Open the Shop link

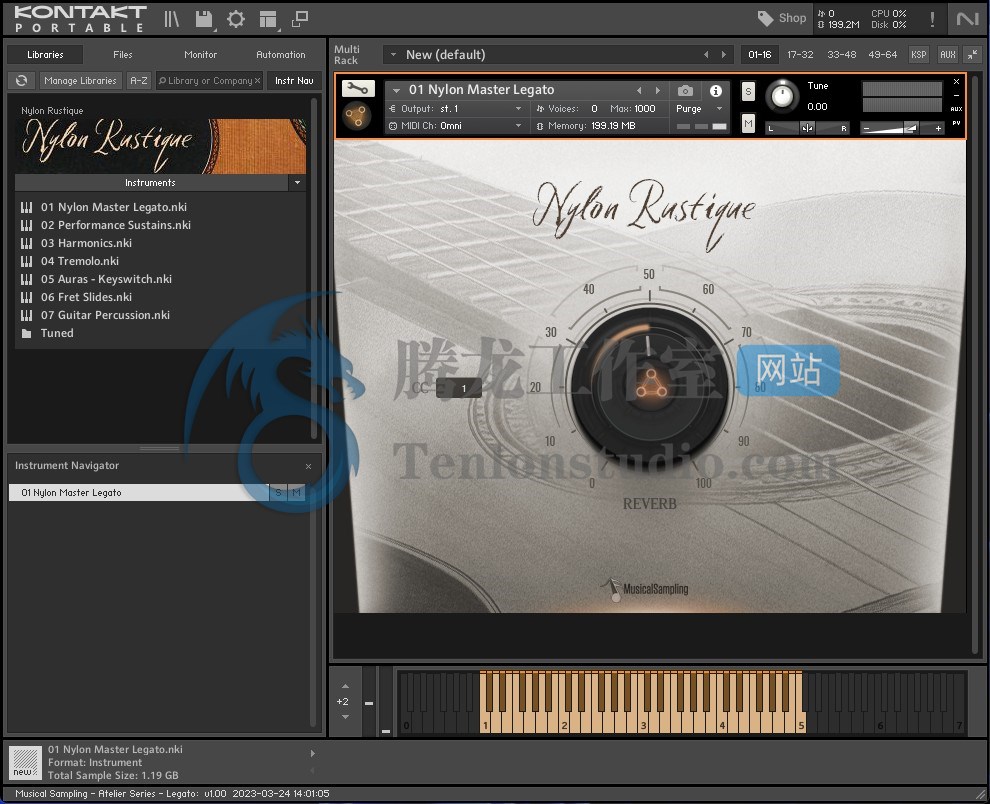tap(781, 18)
